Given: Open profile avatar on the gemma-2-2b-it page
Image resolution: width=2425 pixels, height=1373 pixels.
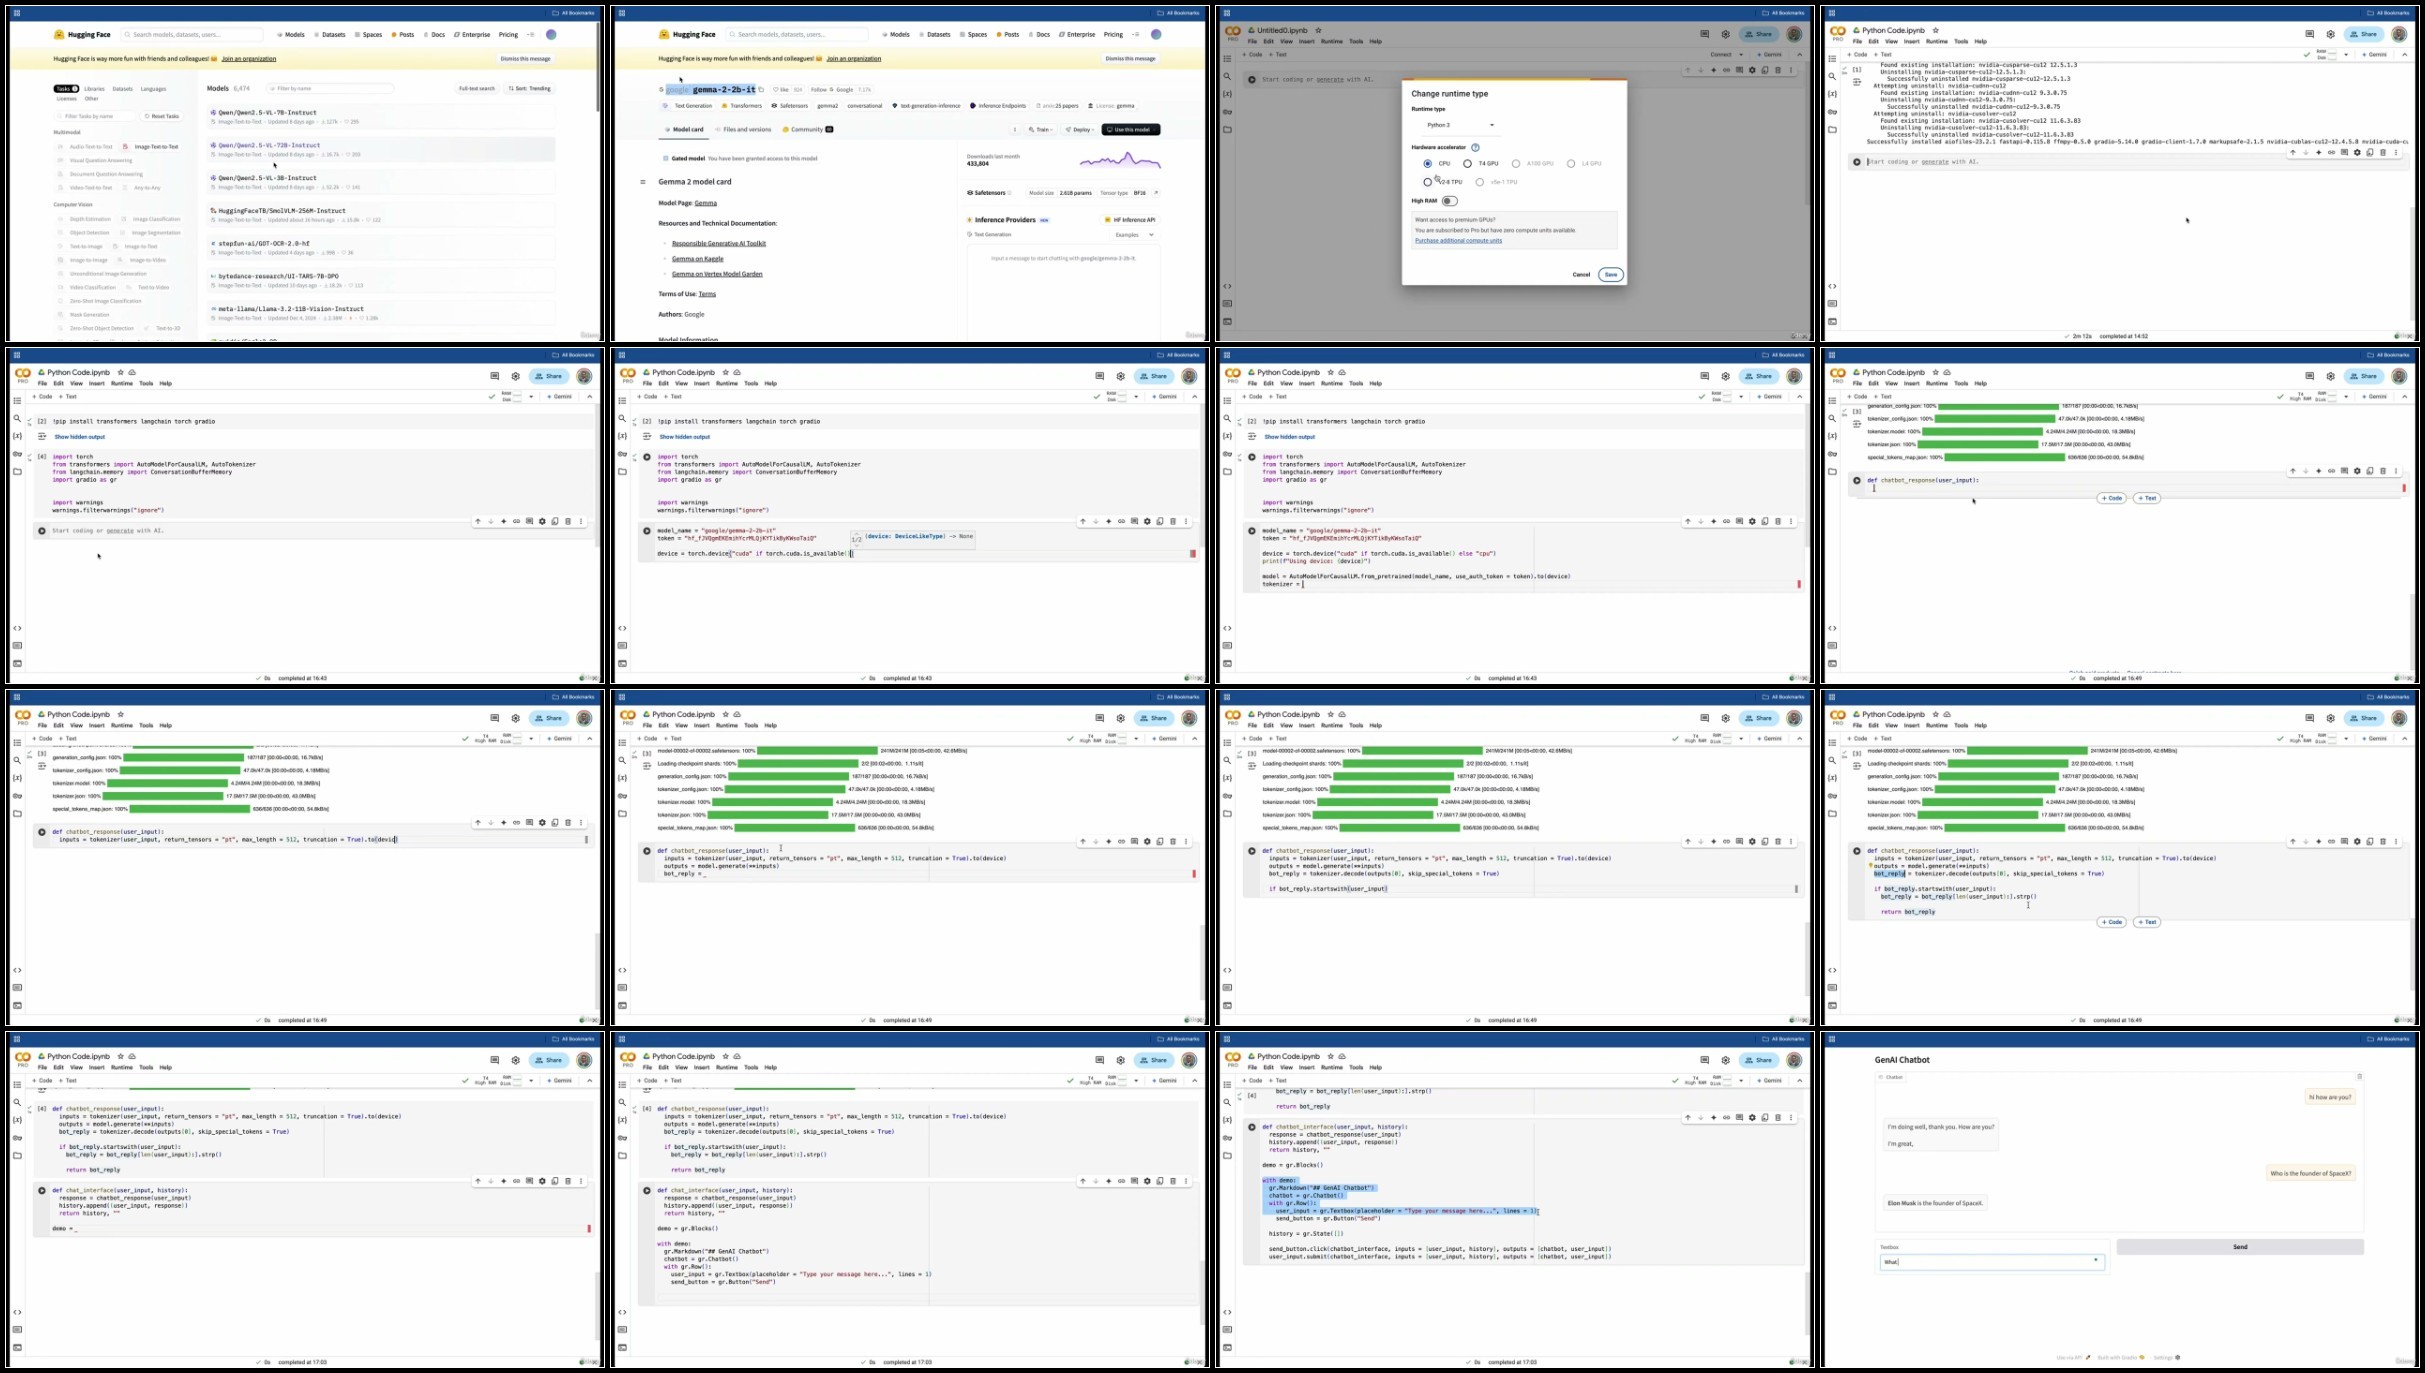Looking at the screenshot, I should point(1156,34).
